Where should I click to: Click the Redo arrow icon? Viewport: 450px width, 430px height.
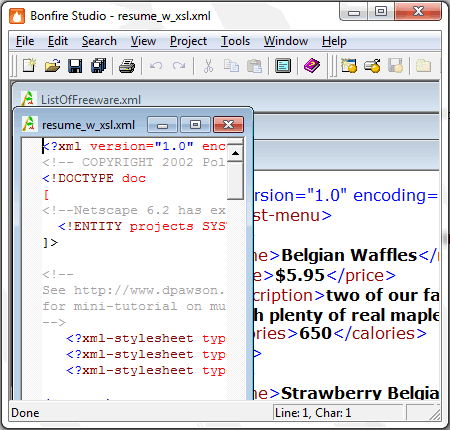click(179, 66)
